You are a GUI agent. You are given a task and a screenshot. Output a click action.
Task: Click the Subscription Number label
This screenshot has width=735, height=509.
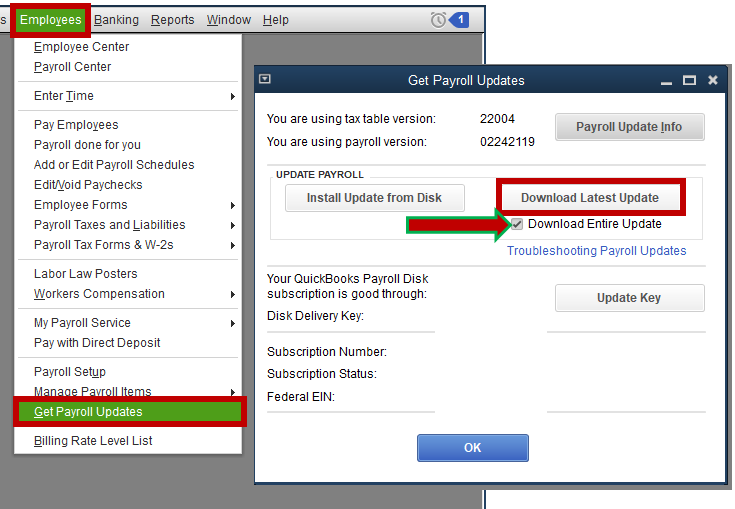[327, 352]
